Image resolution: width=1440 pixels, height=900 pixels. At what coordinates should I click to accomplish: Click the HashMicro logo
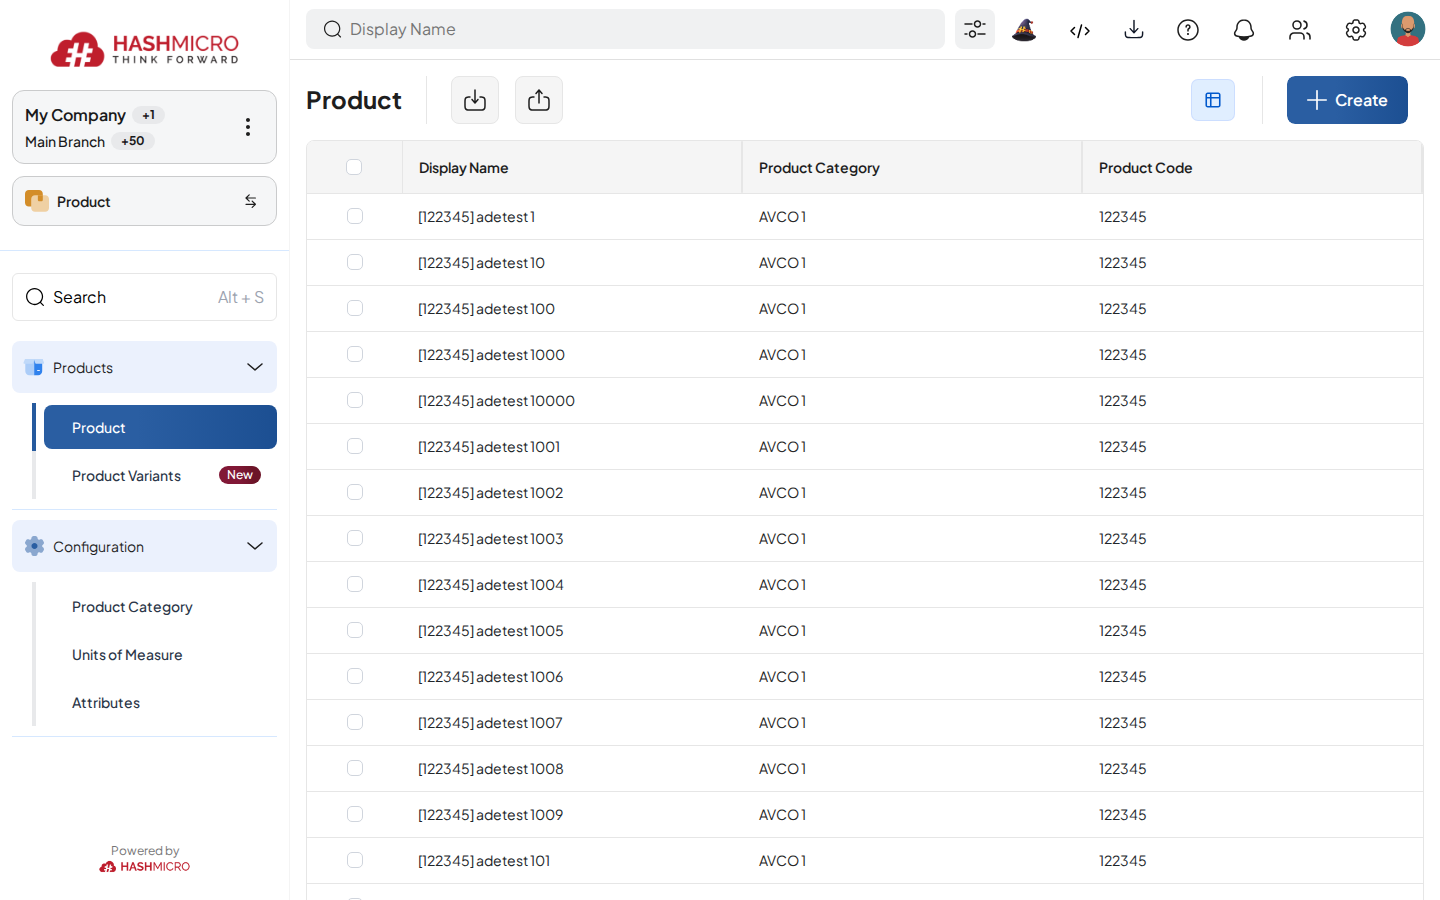145,48
